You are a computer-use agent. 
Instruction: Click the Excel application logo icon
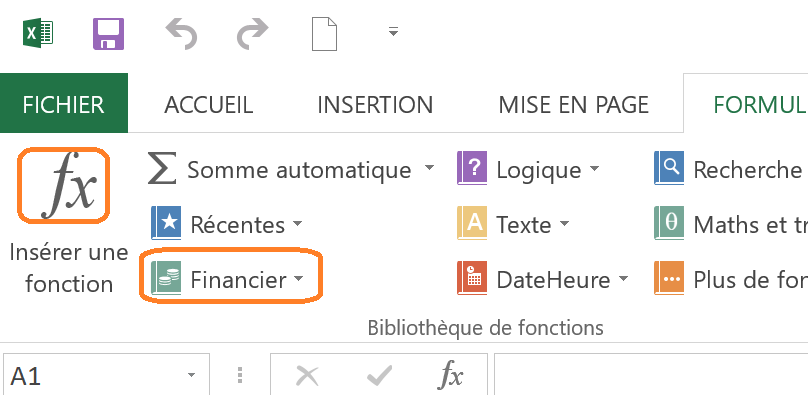pyautogui.click(x=38, y=34)
